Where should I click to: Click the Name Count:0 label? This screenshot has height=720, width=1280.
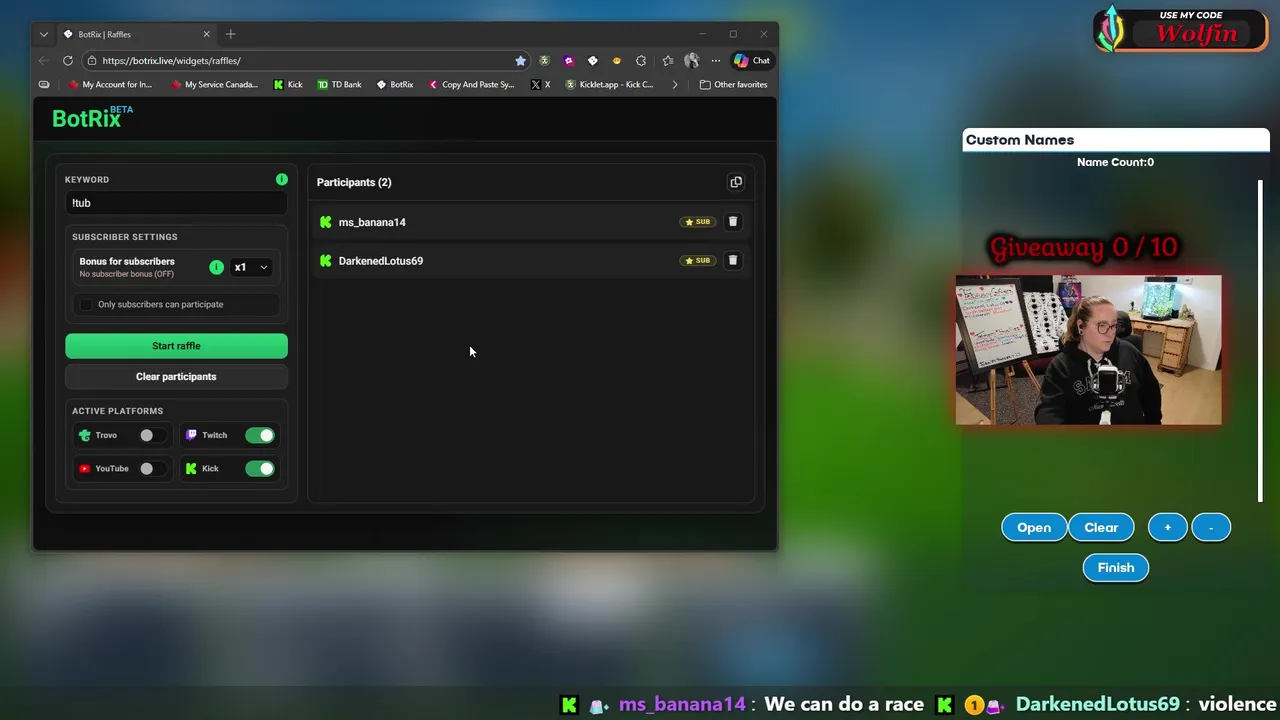(1115, 162)
